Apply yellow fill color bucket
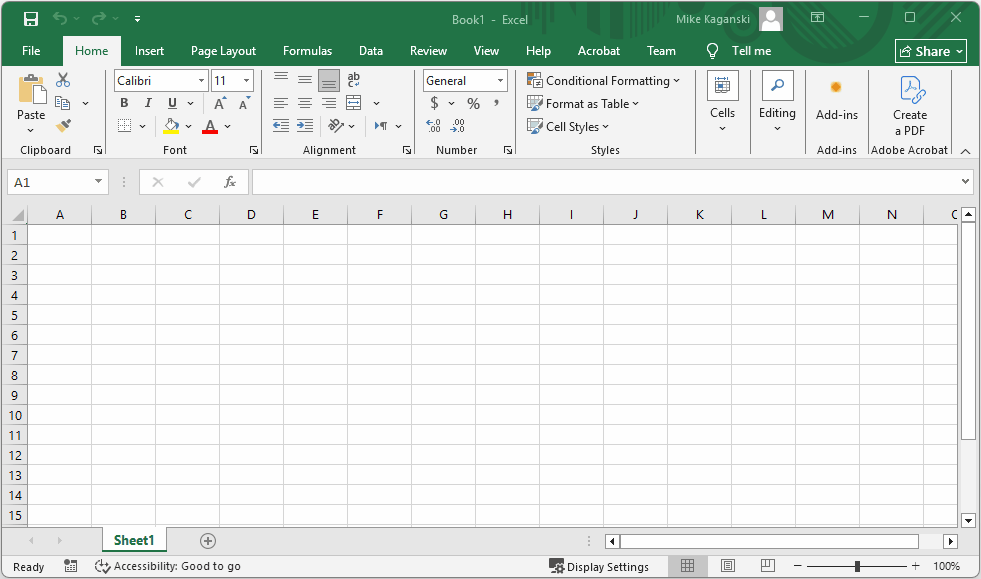 [171, 126]
